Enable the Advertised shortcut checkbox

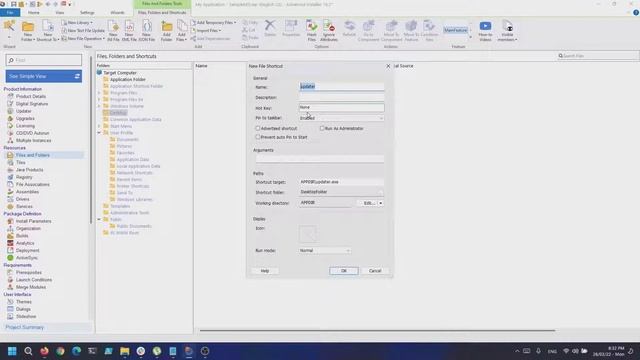(x=258, y=128)
